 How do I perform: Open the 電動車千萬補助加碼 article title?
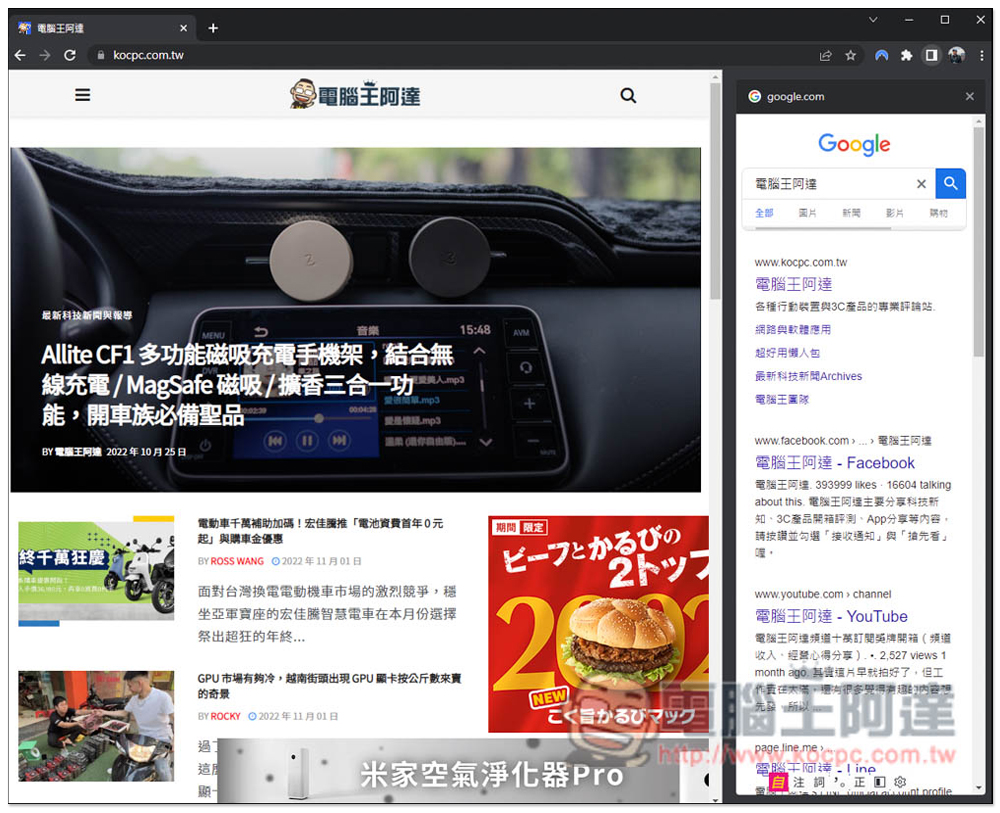tap(320, 531)
